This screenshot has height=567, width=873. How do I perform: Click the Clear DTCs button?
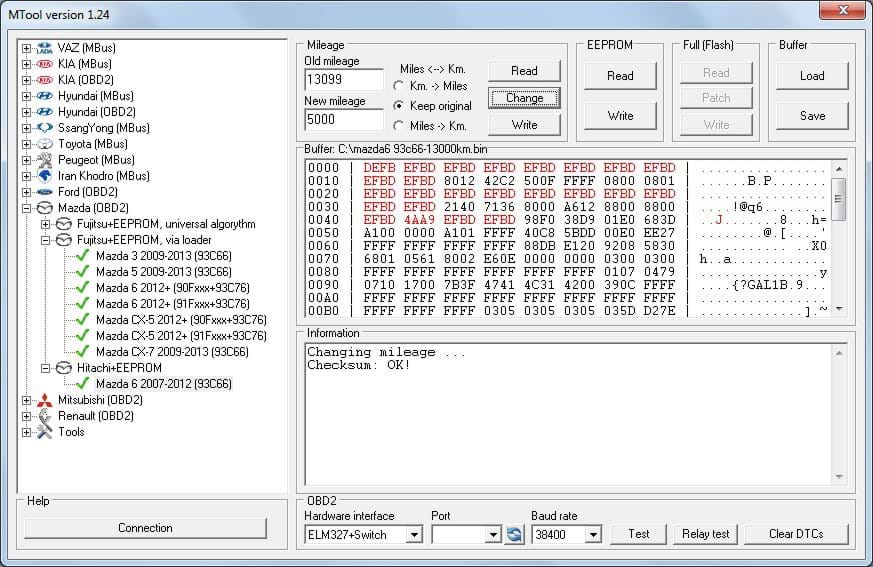click(x=795, y=534)
